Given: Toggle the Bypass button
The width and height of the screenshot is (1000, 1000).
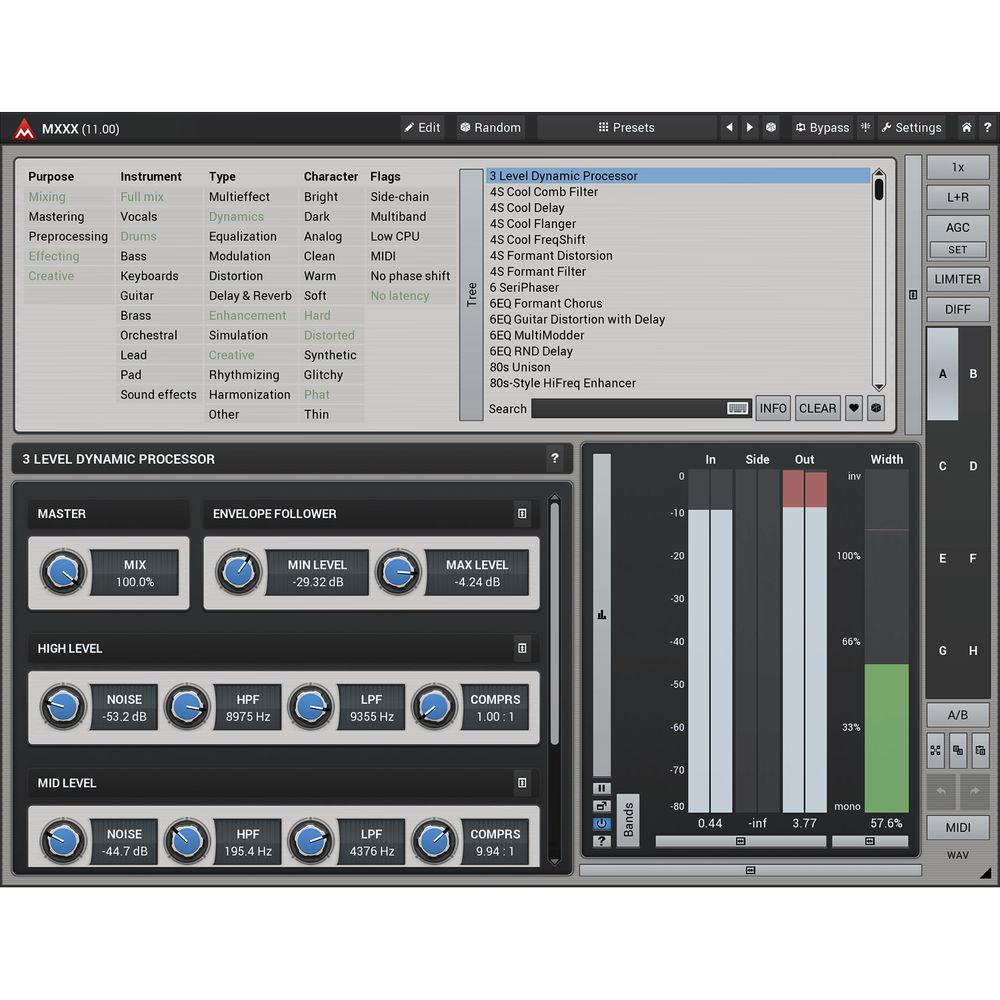Looking at the screenshot, I should 821,128.
